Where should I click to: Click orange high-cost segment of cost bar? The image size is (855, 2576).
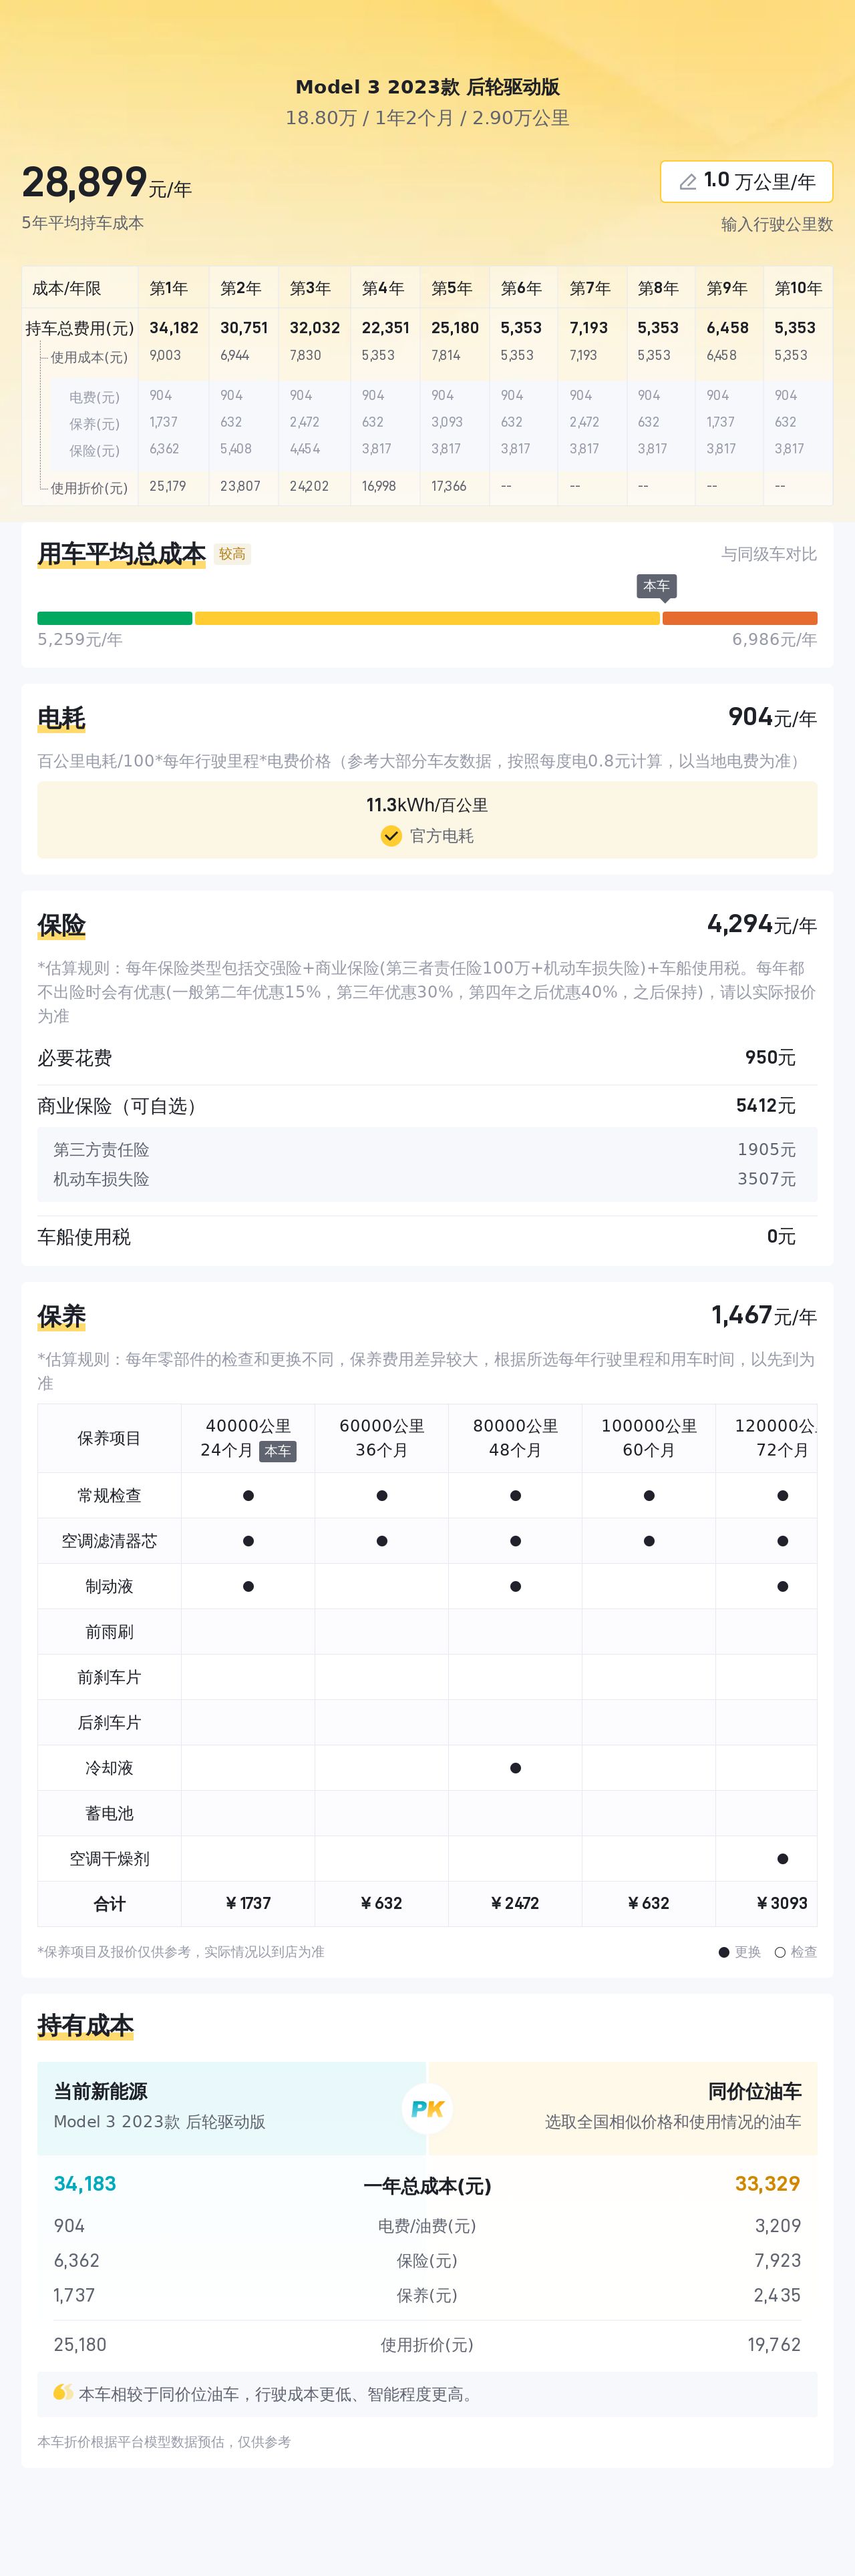tap(740, 618)
